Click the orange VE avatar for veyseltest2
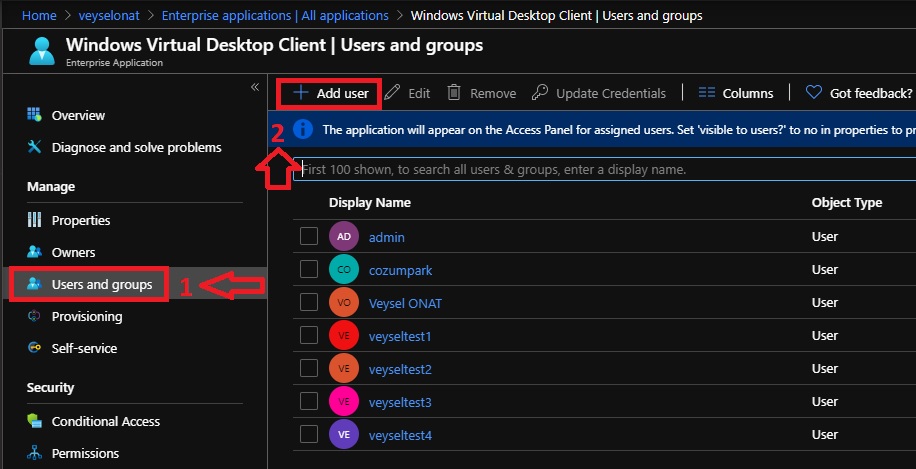 [344, 369]
